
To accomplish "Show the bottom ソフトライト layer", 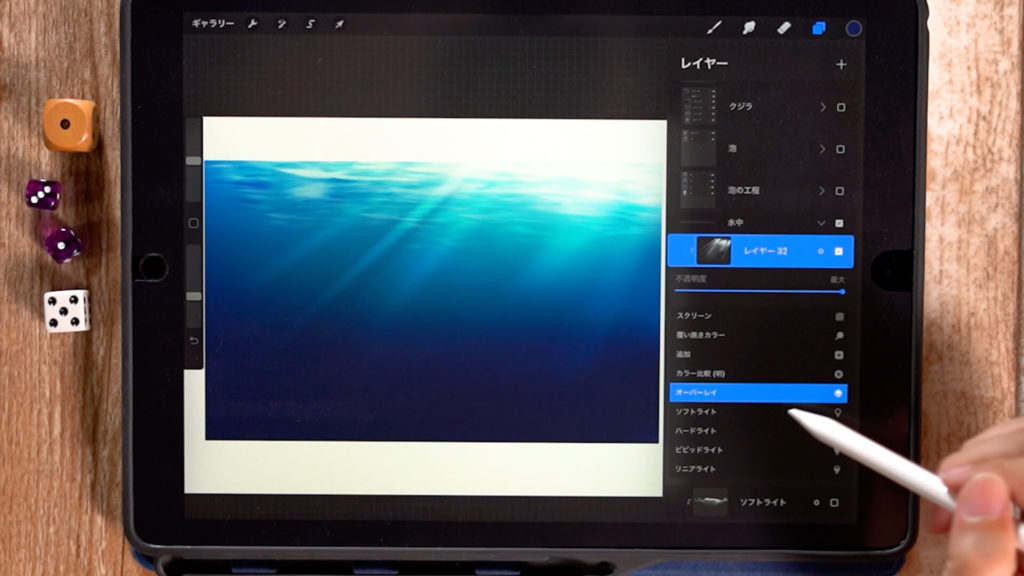I will pyautogui.click(x=834, y=502).
